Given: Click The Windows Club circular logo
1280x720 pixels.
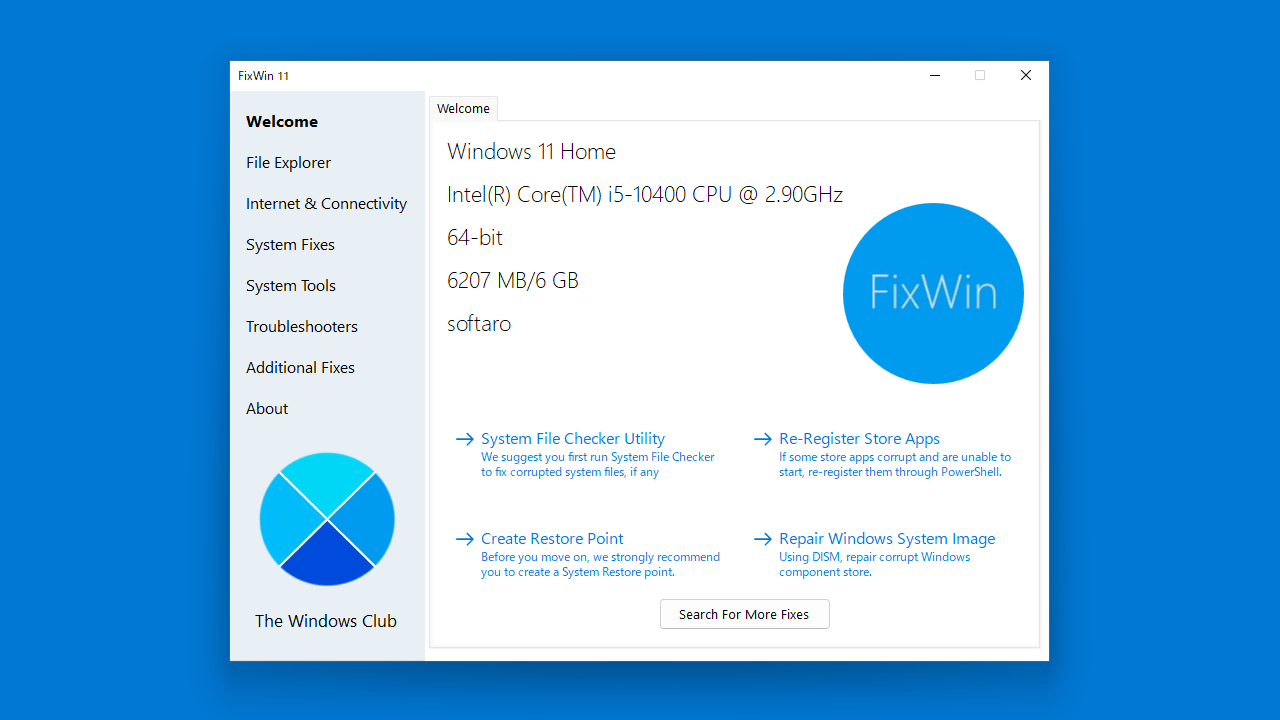Looking at the screenshot, I should tap(327, 519).
